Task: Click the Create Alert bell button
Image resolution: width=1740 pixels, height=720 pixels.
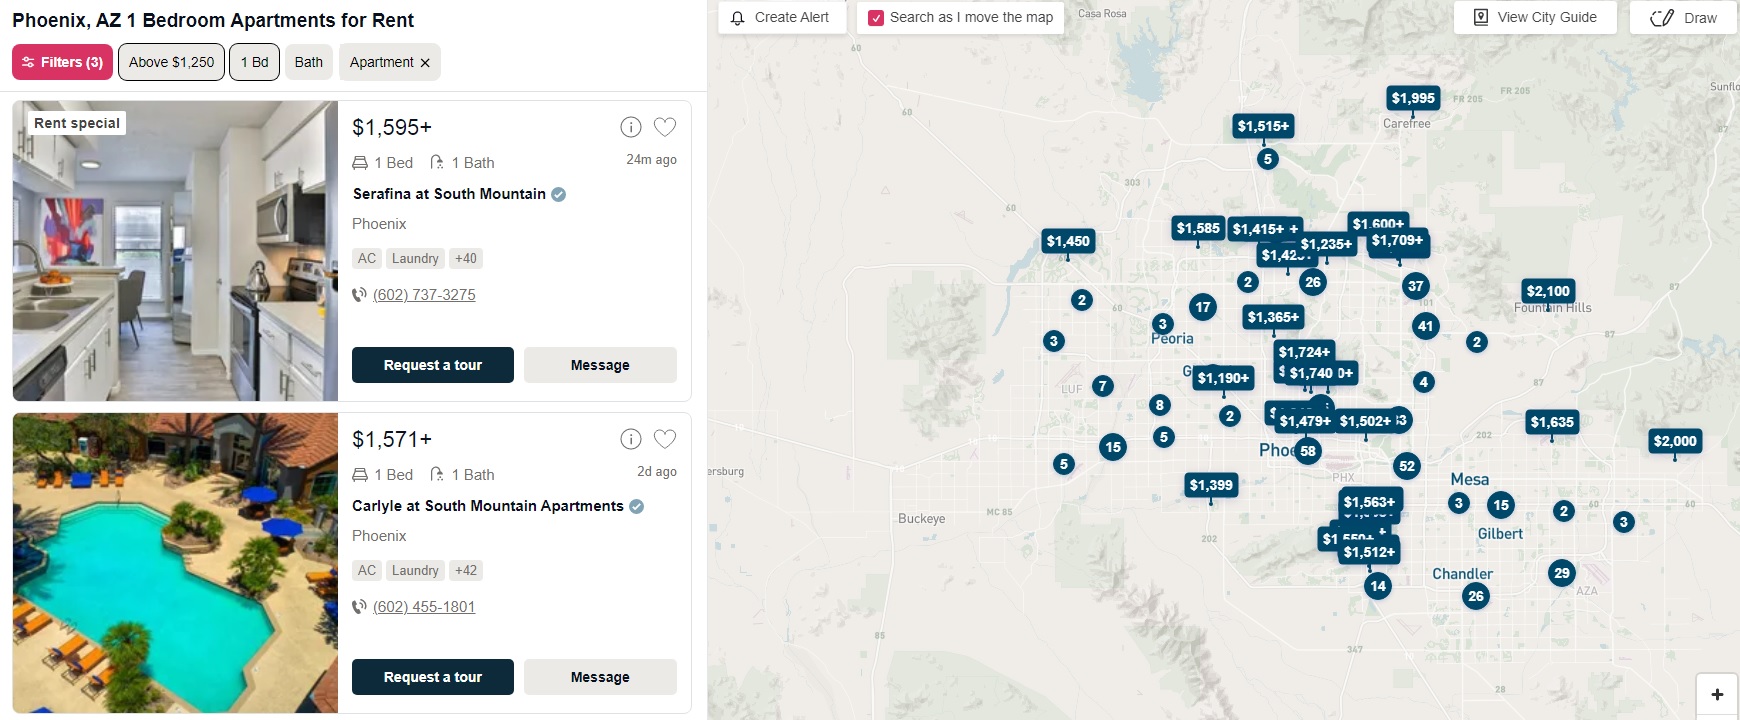Action: [x=781, y=17]
